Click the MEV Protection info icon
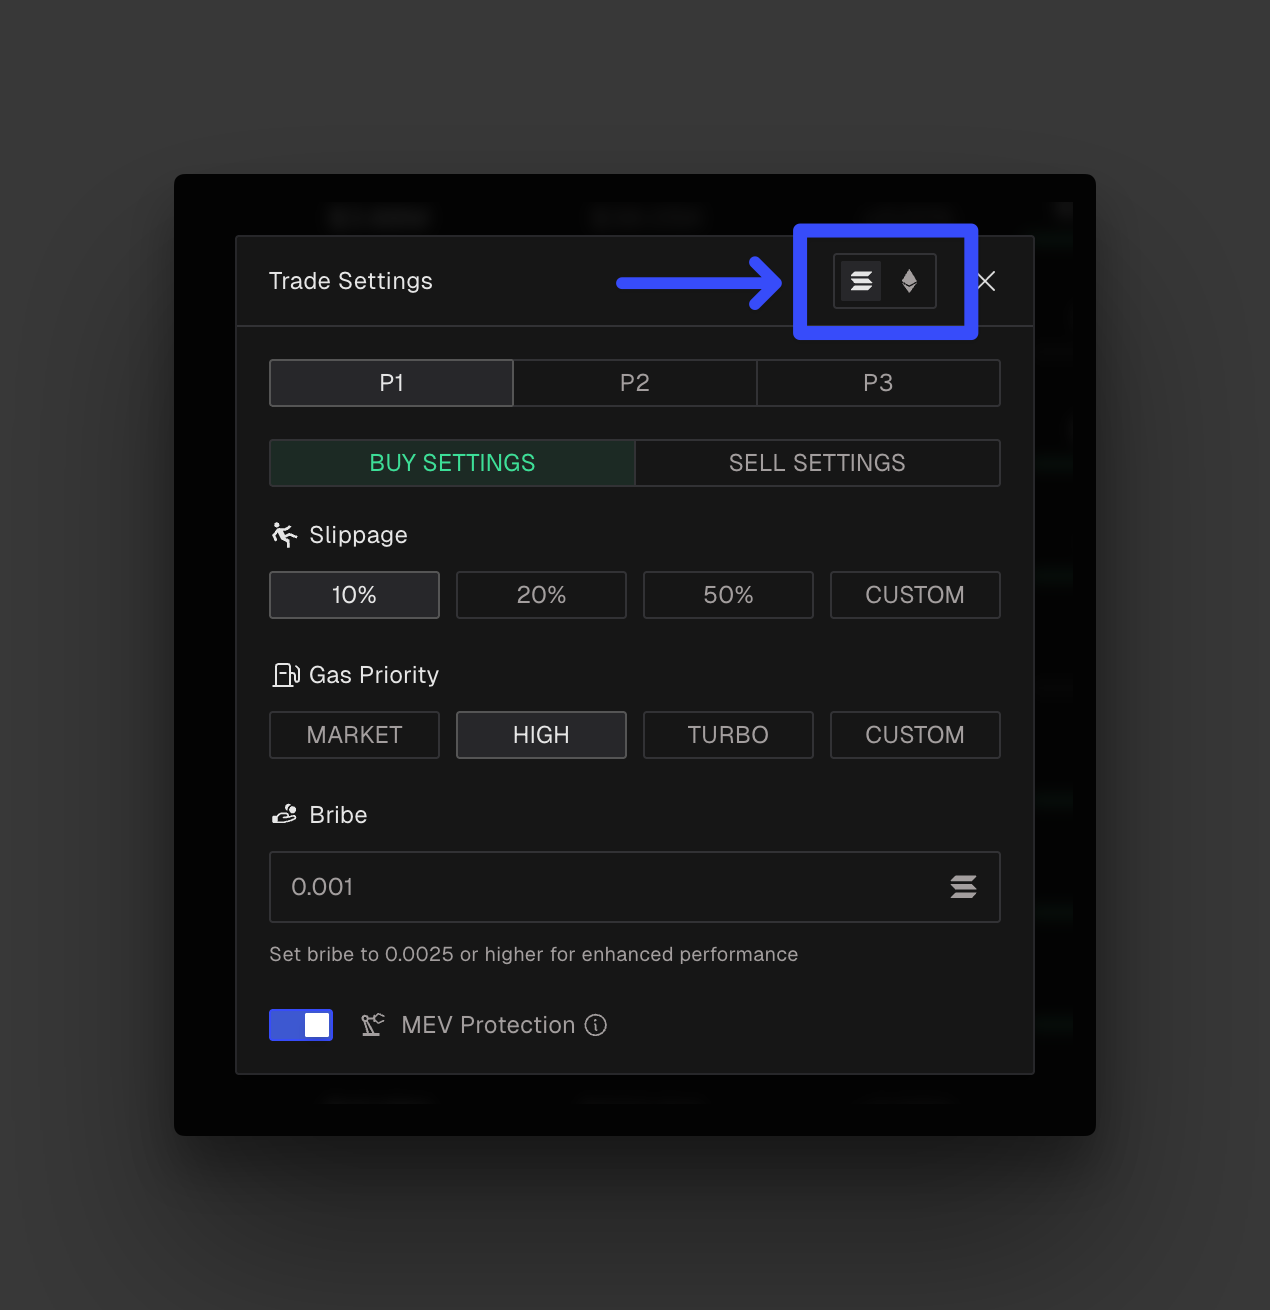Image resolution: width=1270 pixels, height=1310 pixels. tap(596, 1025)
